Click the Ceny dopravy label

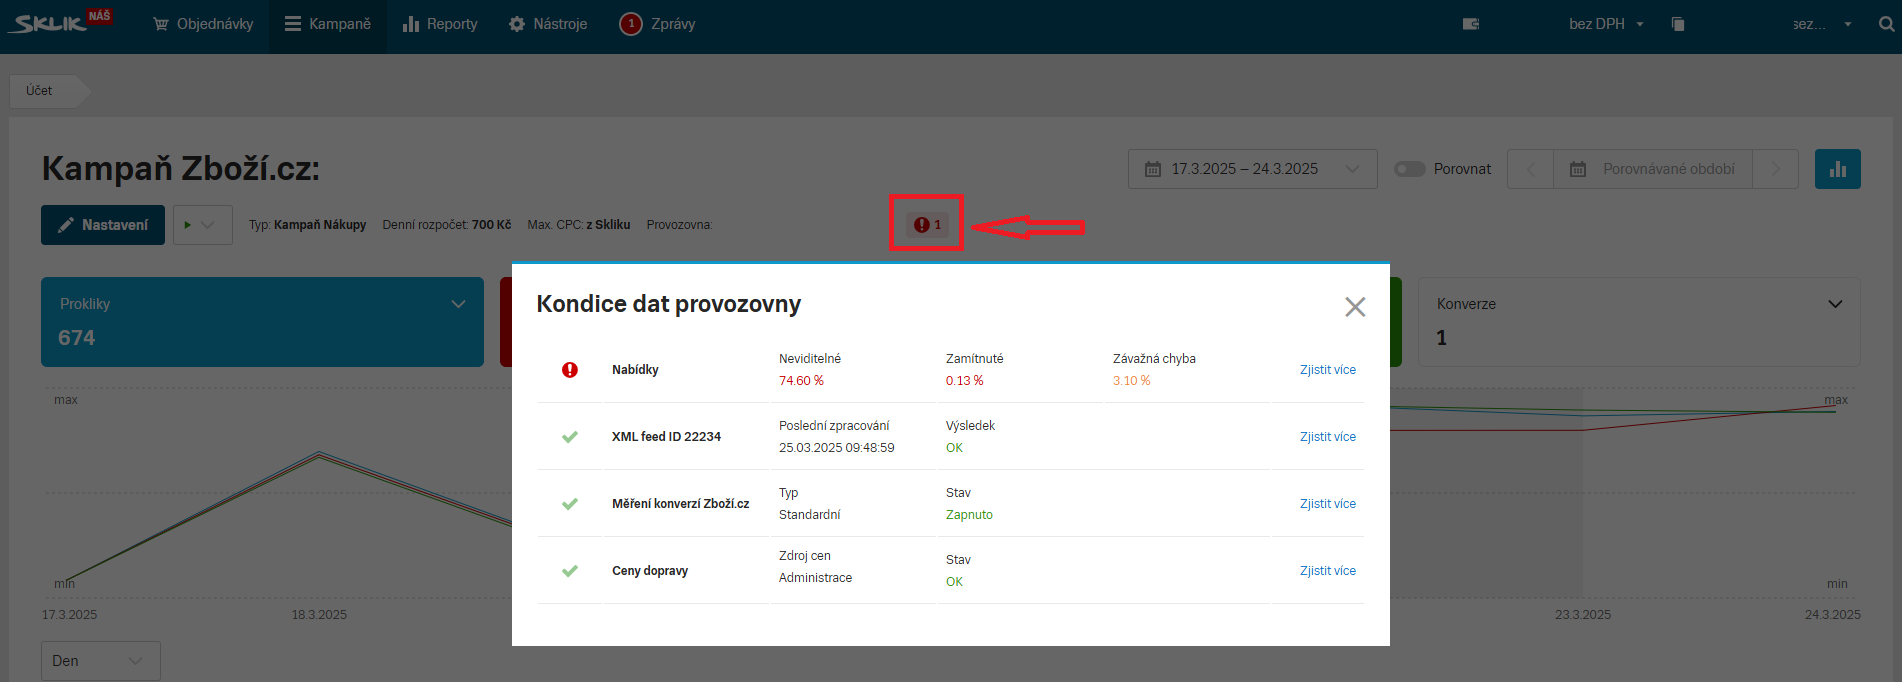pyautogui.click(x=650, y=571)
